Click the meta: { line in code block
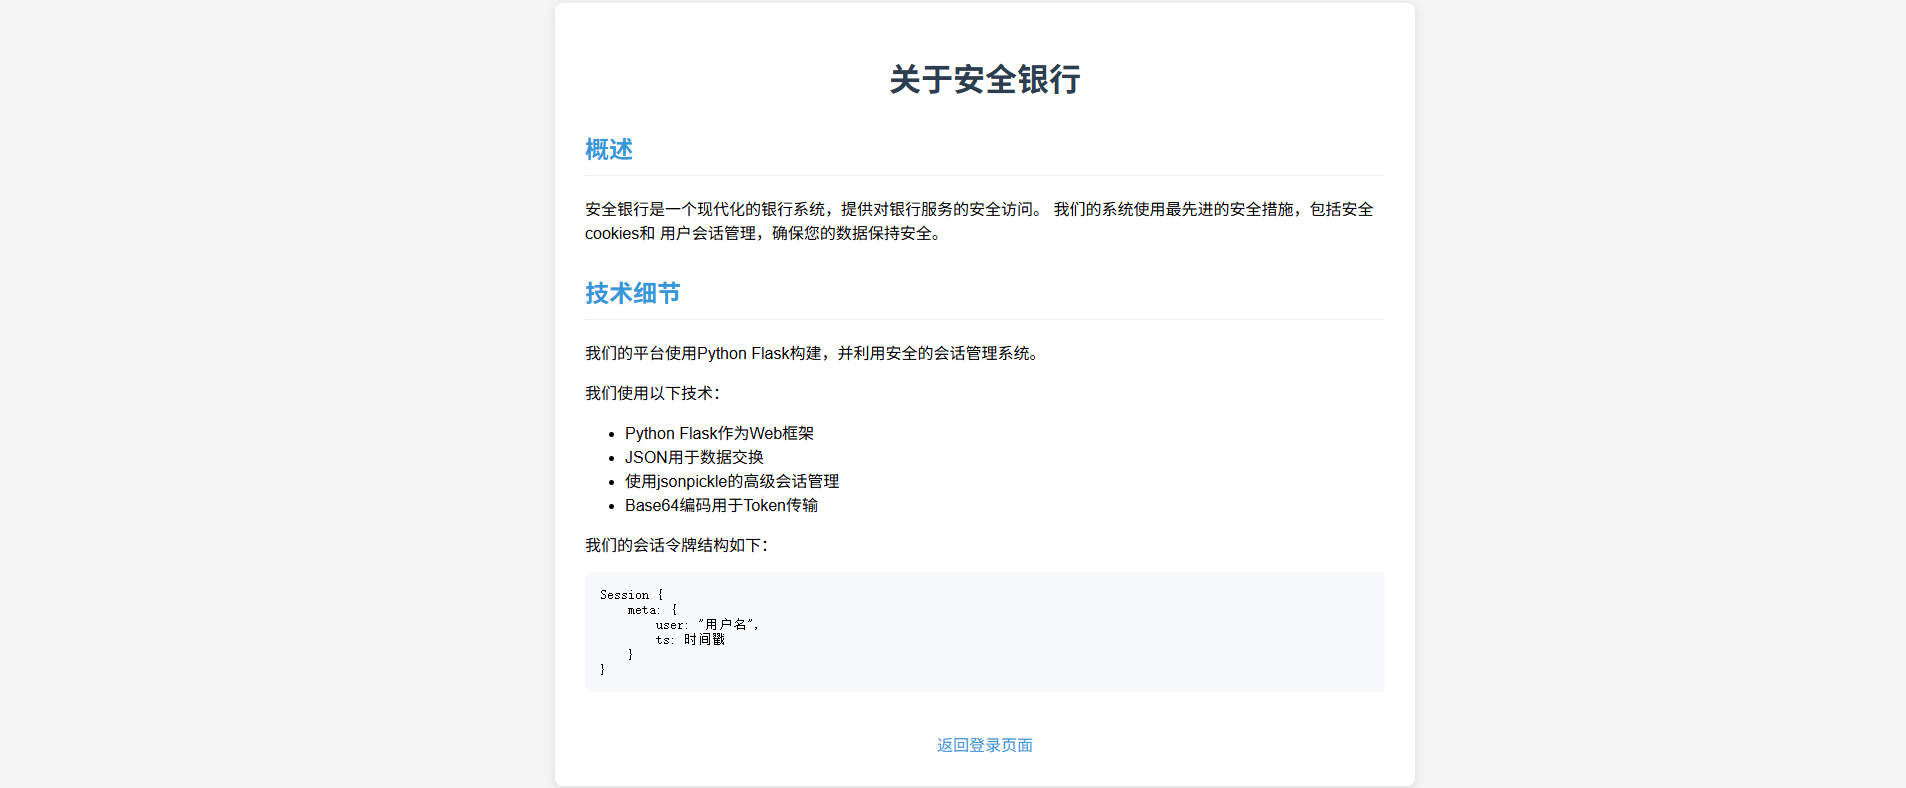This screenshot has height=788, width=1906. click(x=652, y=610)
